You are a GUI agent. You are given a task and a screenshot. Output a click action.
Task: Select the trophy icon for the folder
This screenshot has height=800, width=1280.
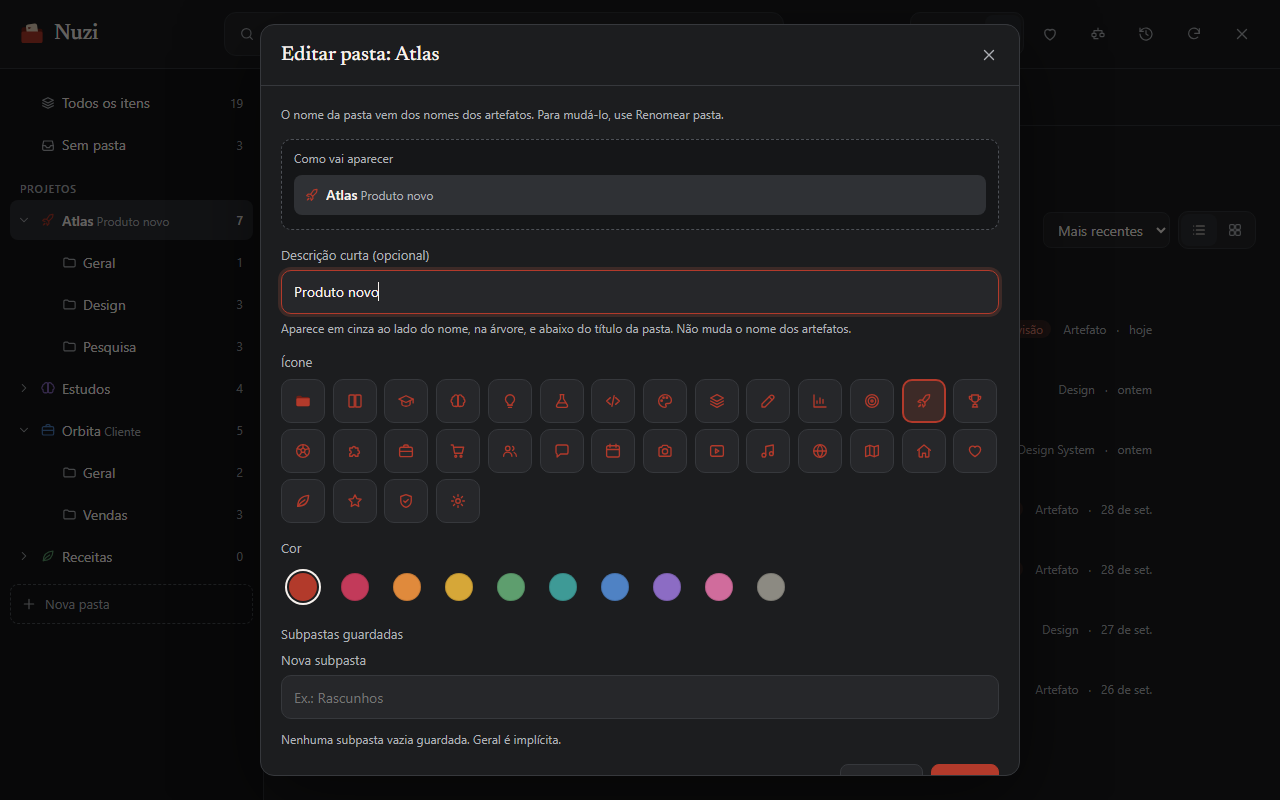tap(975, 401)
